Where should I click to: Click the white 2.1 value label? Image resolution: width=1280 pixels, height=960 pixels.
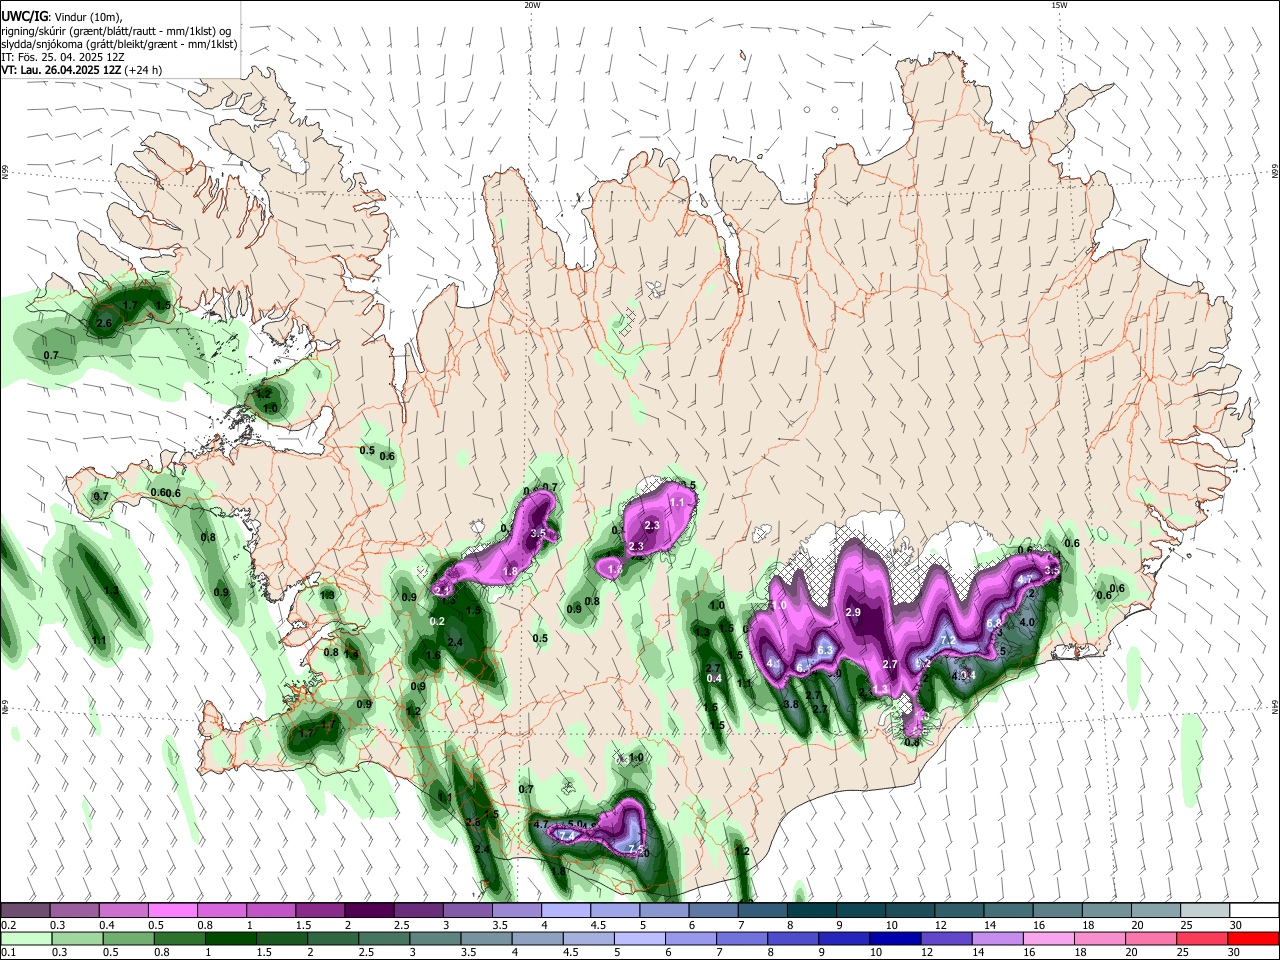click(443, 590)
